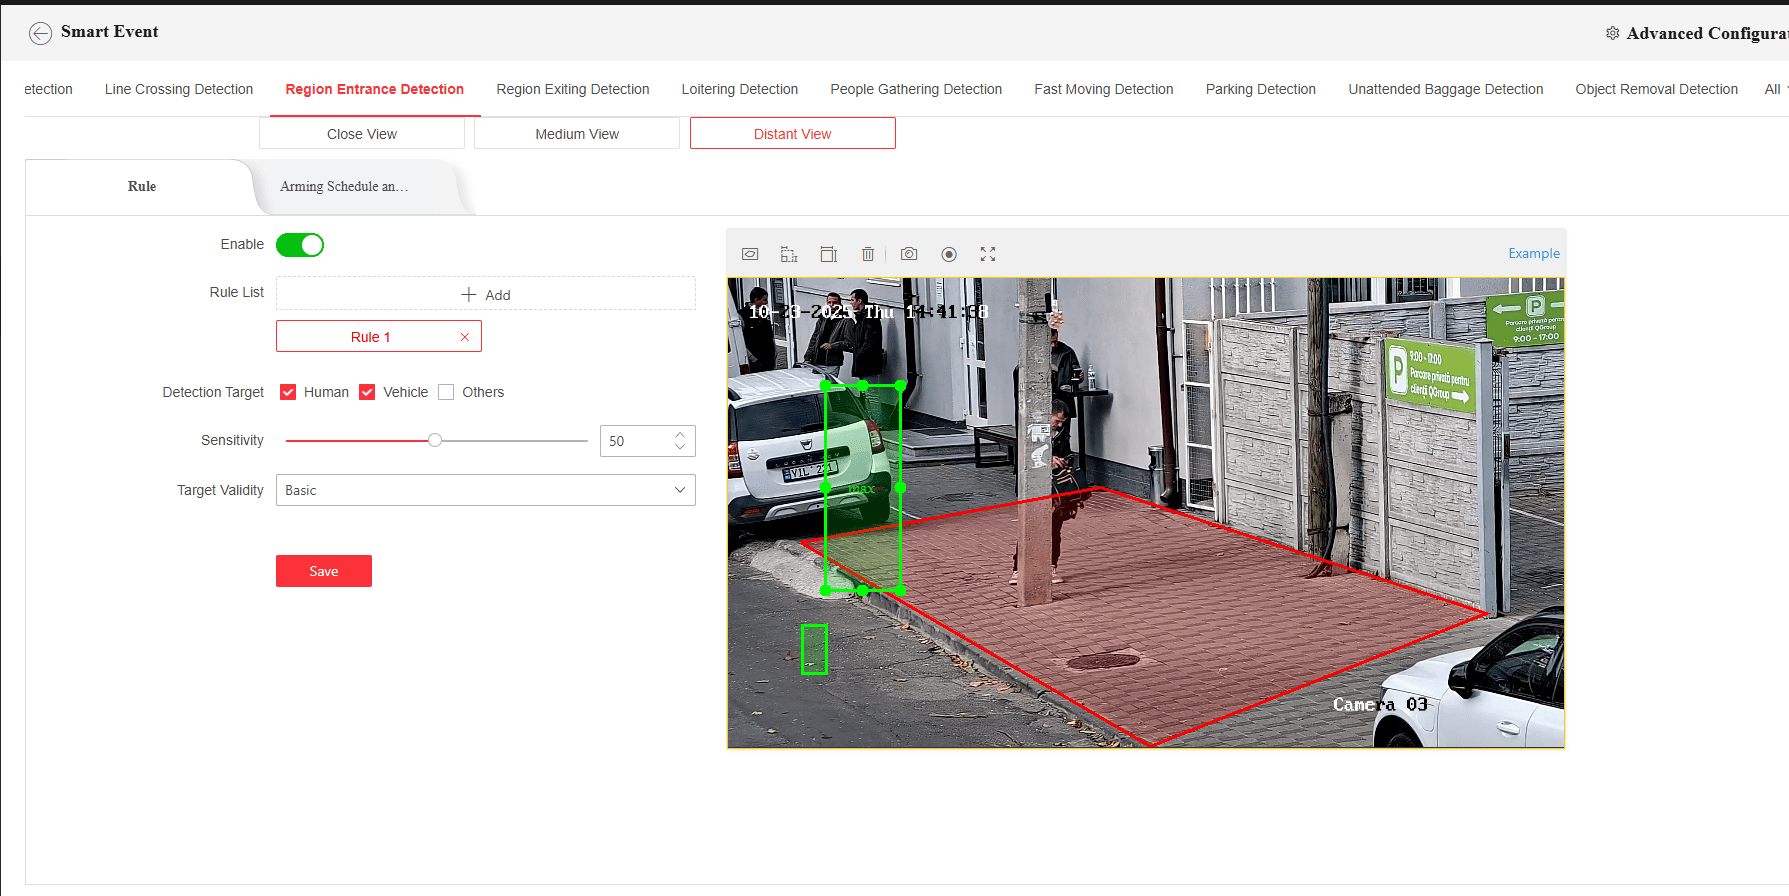The width and height of the screenshot is (1789, 896).
Task: Click the draw detection area icon
Action: tap(750, 254)
